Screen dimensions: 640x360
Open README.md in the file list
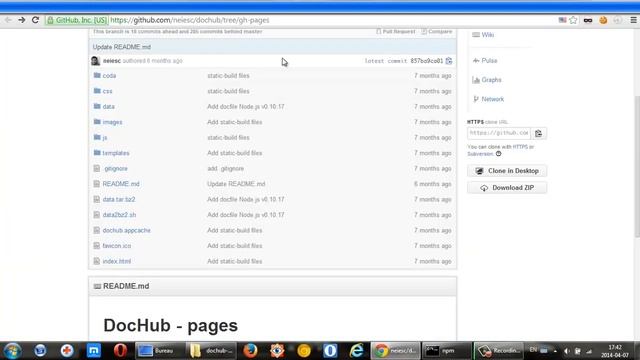121,184
